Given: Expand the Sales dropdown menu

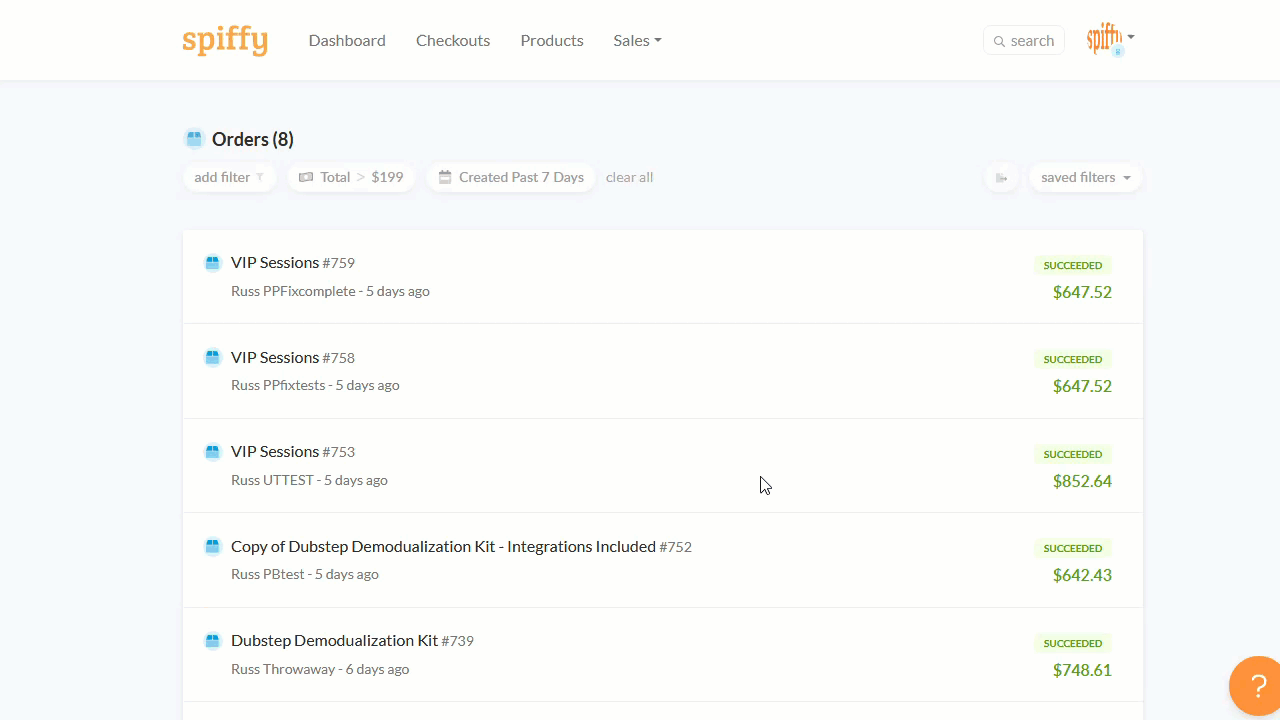Looking at the screenshot, I should point(638,41).
